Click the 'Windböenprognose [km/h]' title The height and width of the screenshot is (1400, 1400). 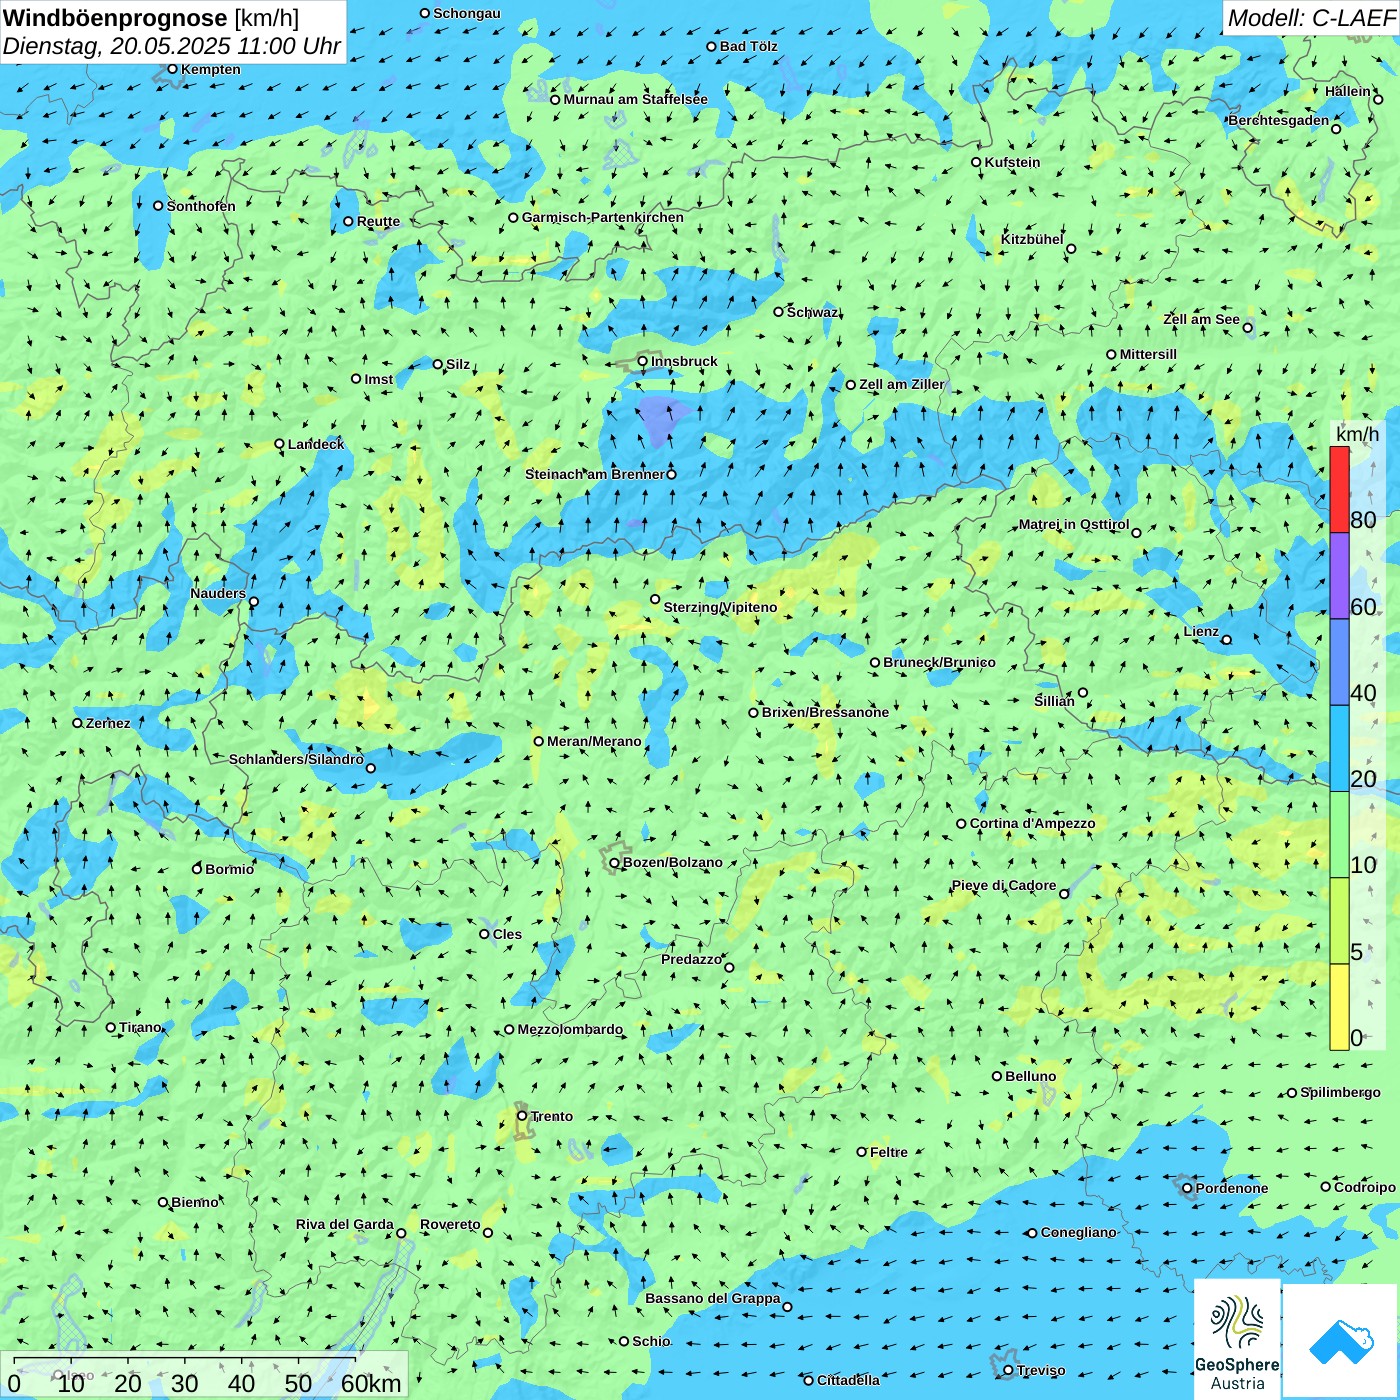(x=151, y=18)
